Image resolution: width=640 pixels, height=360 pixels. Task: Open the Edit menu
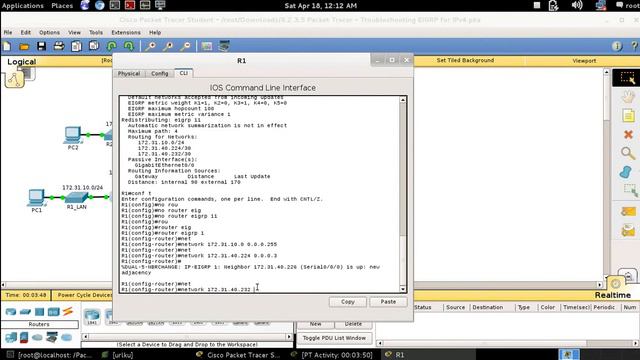(26, 32)
